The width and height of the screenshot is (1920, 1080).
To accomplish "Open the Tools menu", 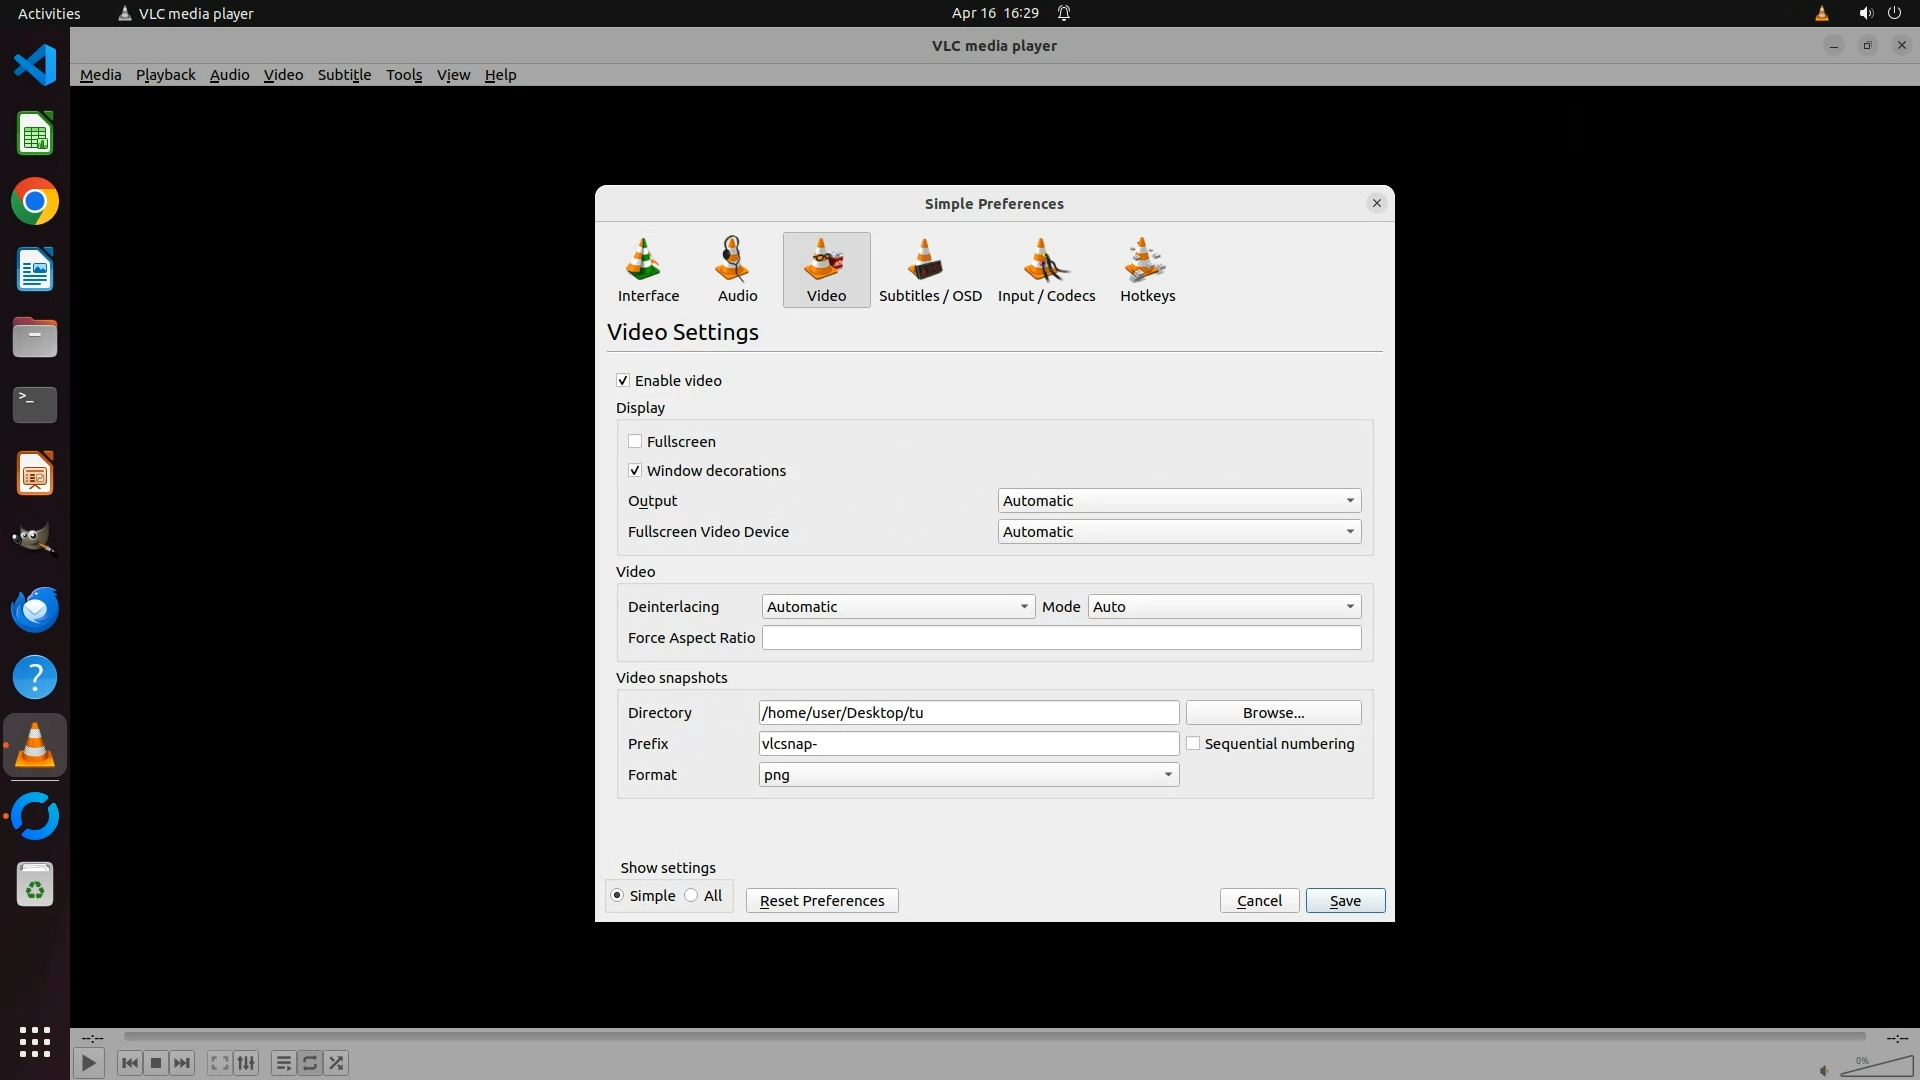I will click(x=404, y=75).
